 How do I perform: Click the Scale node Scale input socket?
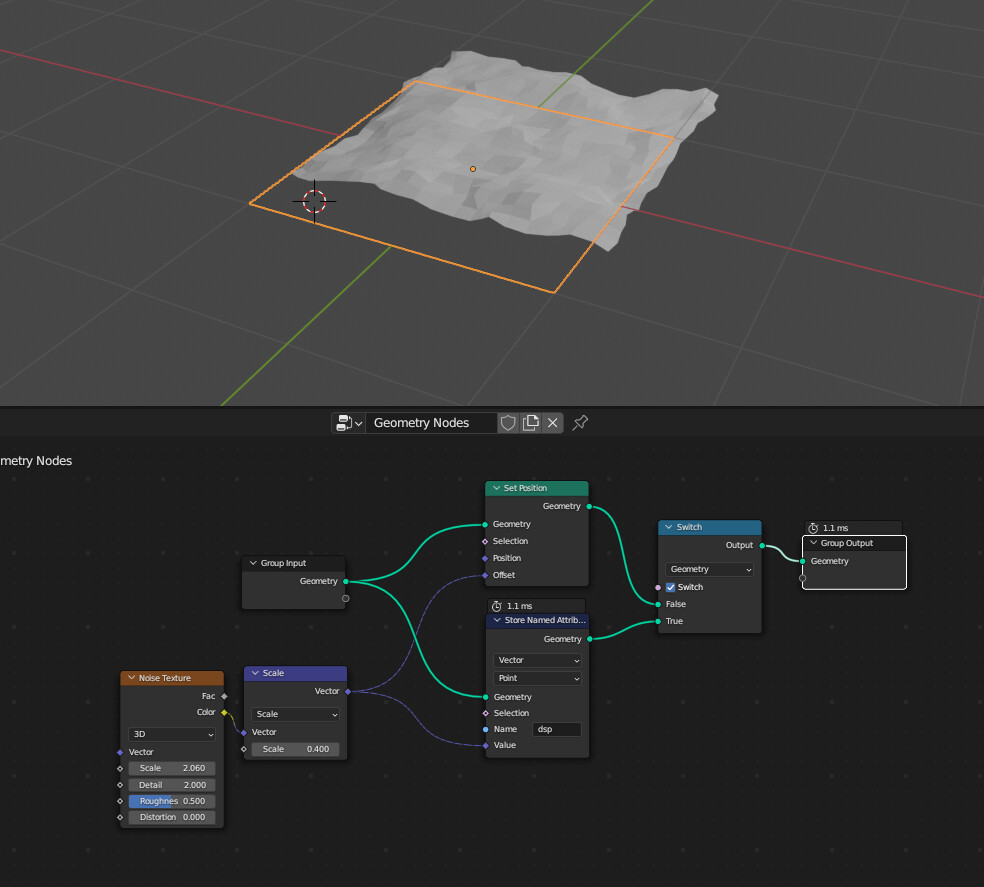coord(244,750)
